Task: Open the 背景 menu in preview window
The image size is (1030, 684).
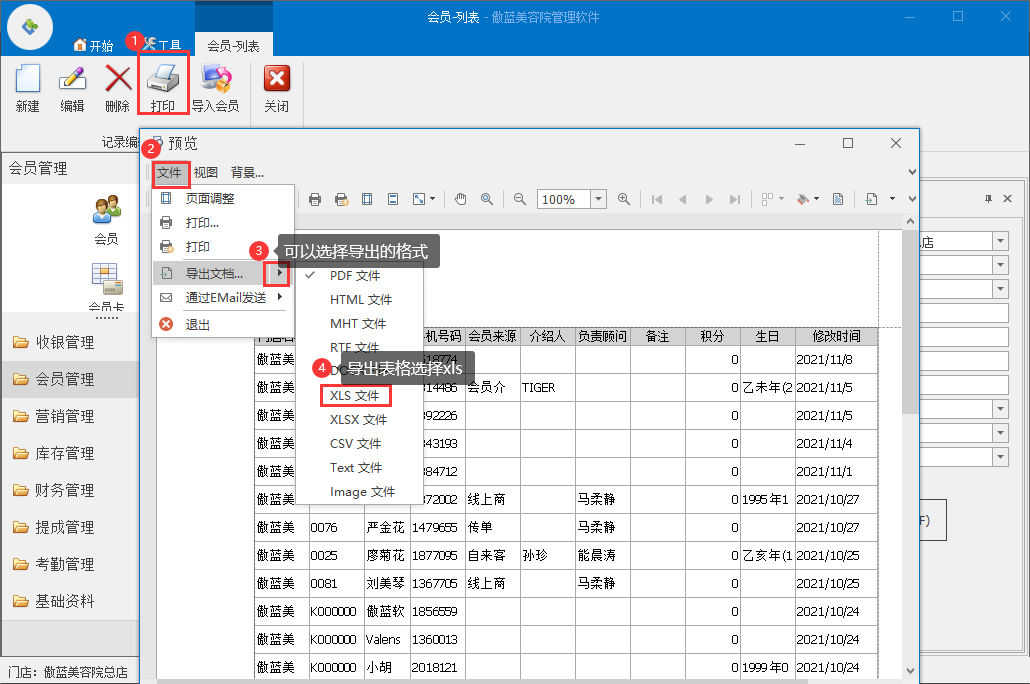Action: pyautogui.click(x=247, y=173)
